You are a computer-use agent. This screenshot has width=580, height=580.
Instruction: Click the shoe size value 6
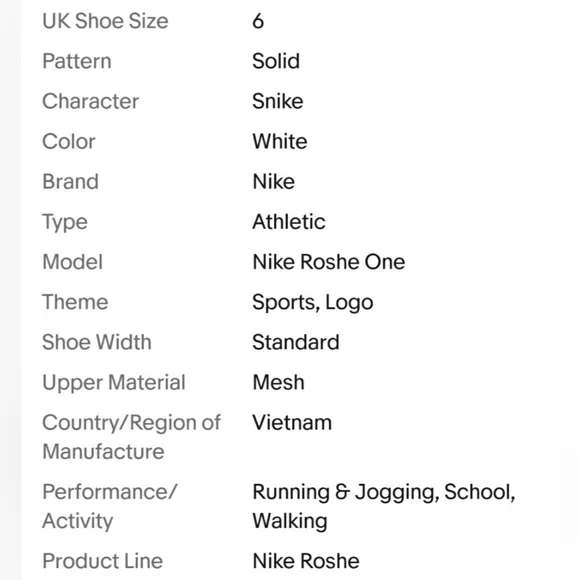(258, 21)
